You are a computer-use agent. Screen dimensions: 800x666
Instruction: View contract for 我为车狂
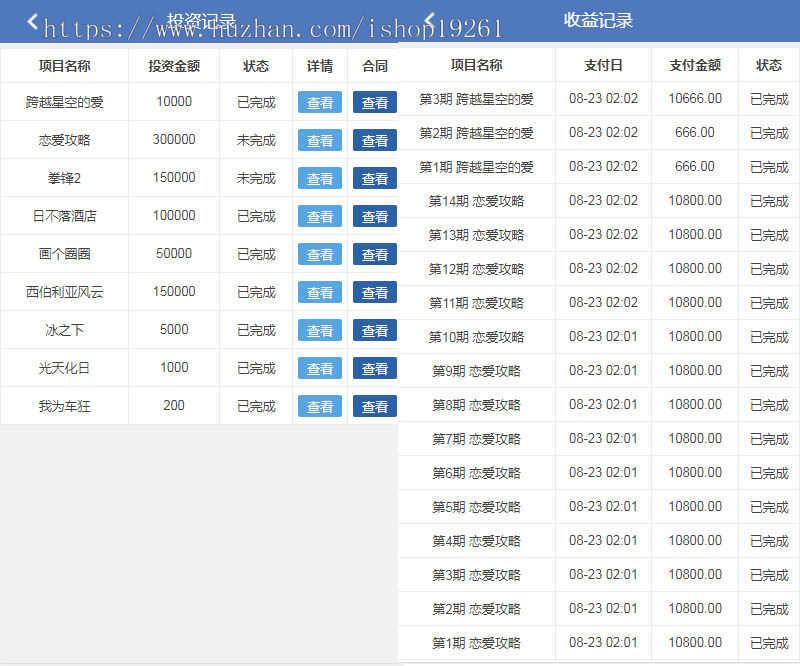click(375, 406)
